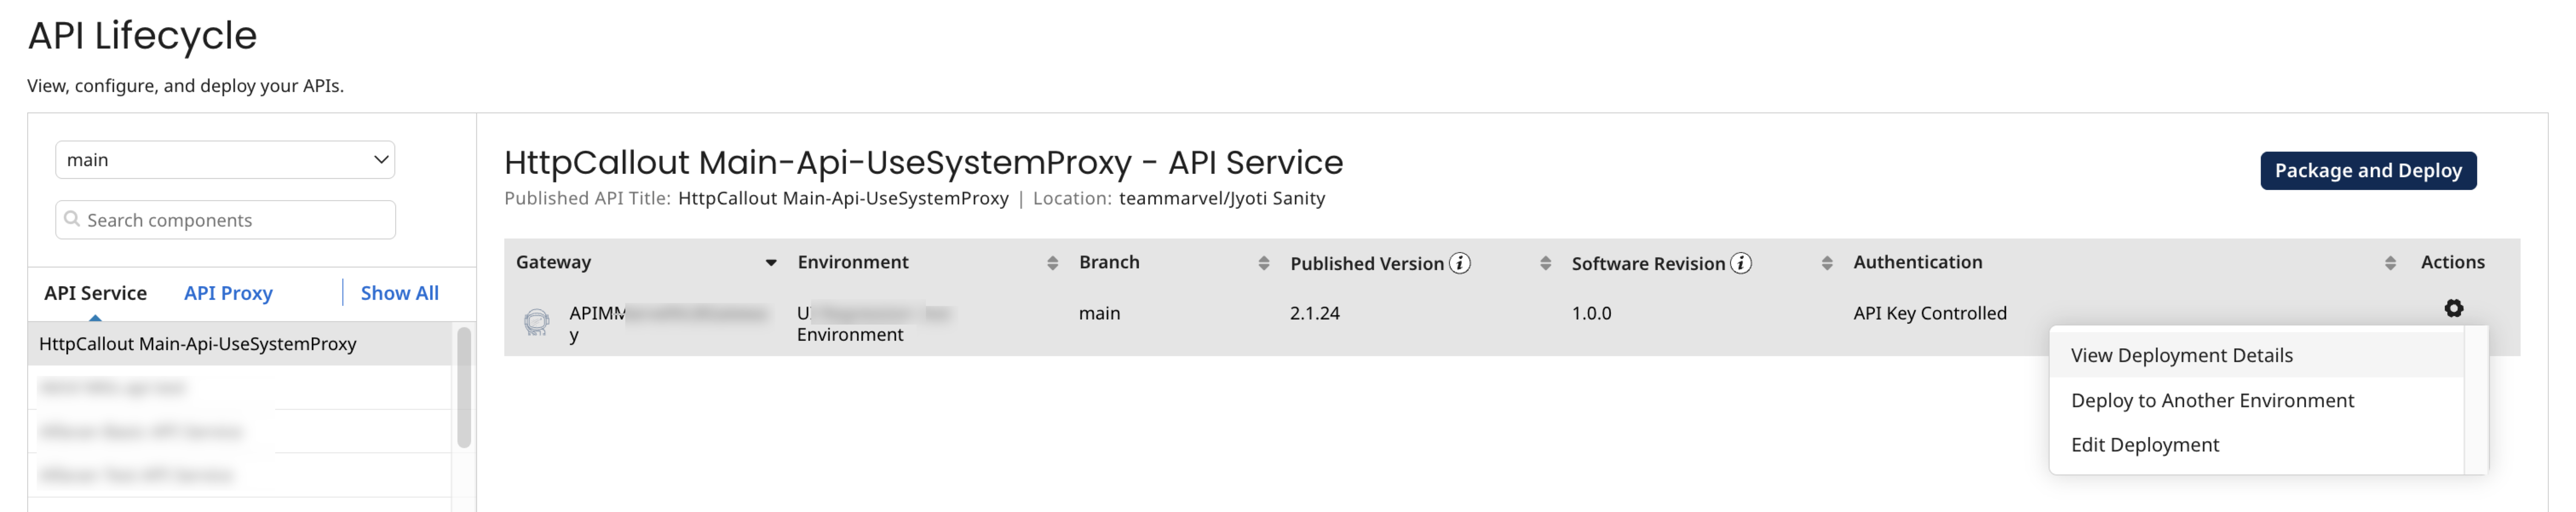Click the Show All link
The height and width of the screenshot is (512, 2576).
(x=399, y=293)
